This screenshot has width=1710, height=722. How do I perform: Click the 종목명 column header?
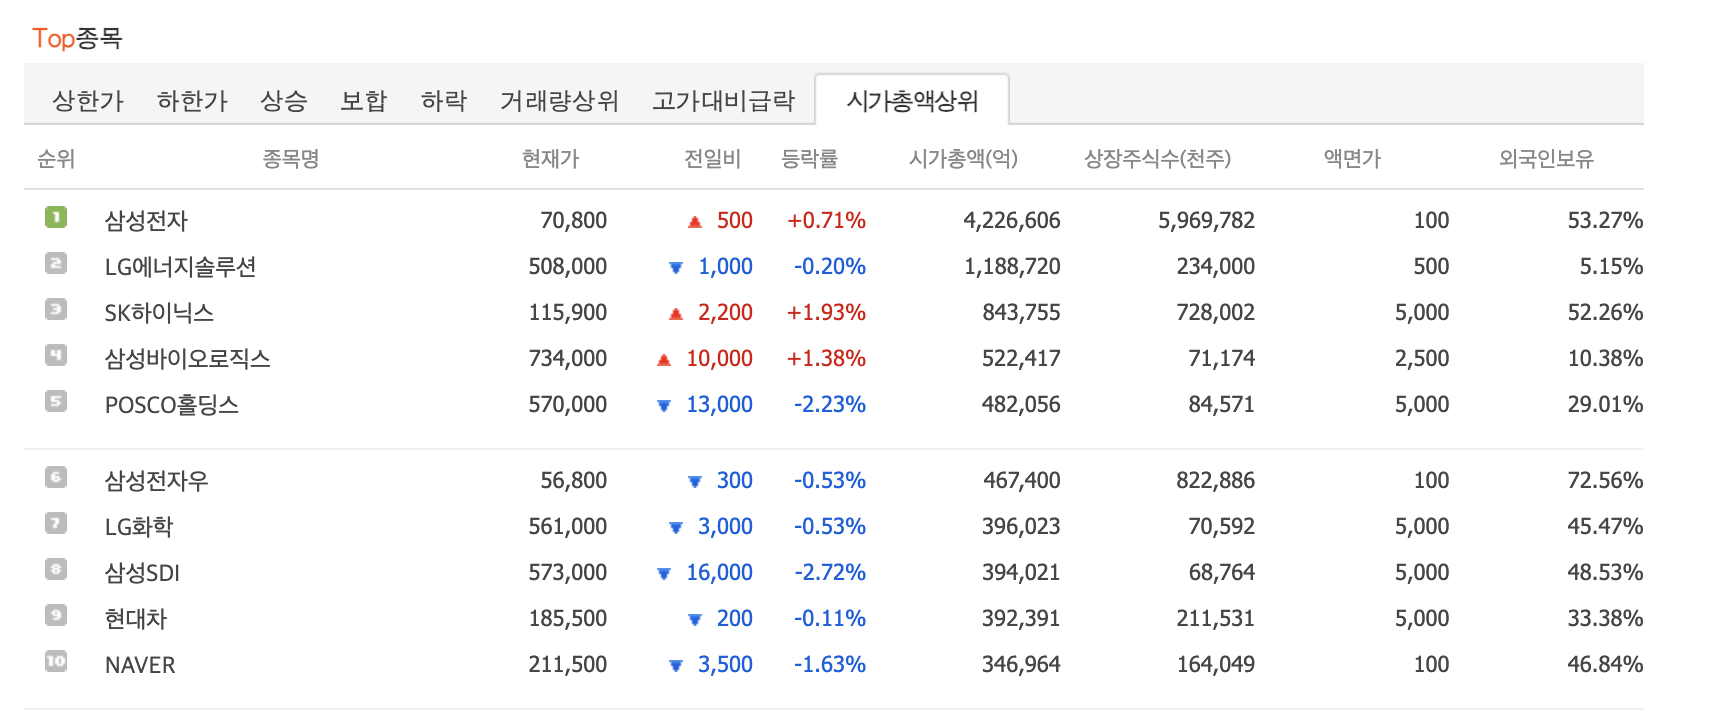(291, 159)
